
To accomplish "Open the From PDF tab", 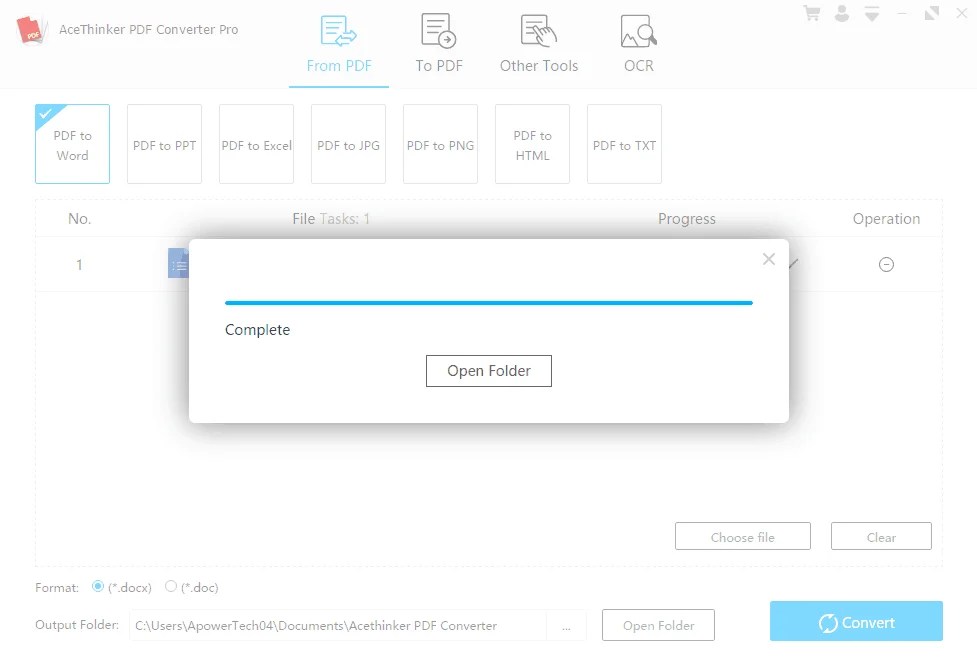I will (x=339, y=44).
